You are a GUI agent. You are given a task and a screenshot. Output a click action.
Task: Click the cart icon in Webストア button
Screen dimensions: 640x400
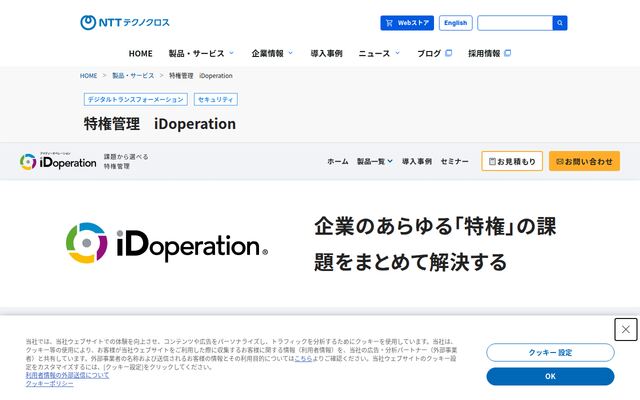tap(389, 23)
